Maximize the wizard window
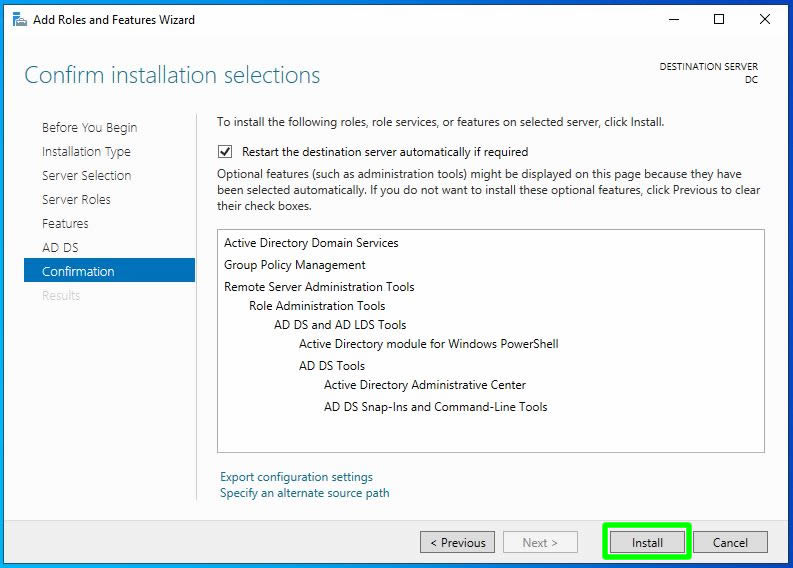Image resolution: width=793 pixels, height=568 pixels. (719, 19)
